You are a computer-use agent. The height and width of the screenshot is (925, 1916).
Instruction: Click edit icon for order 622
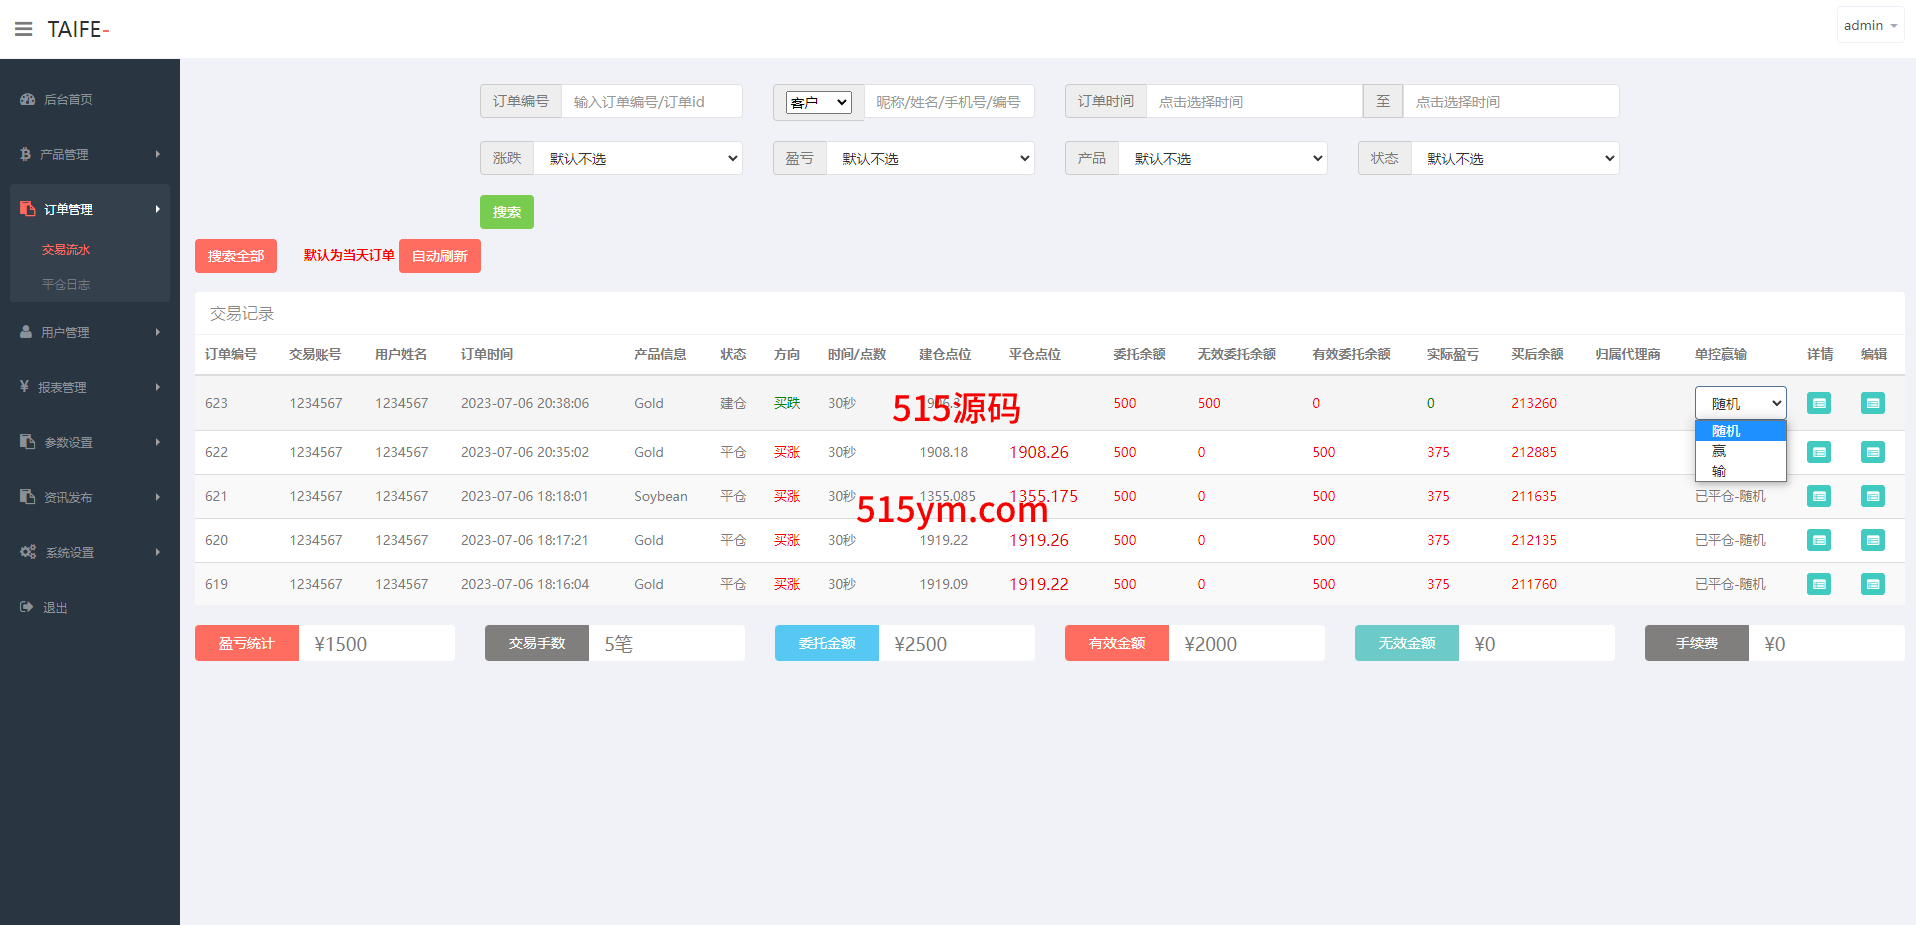[1872, 452]
